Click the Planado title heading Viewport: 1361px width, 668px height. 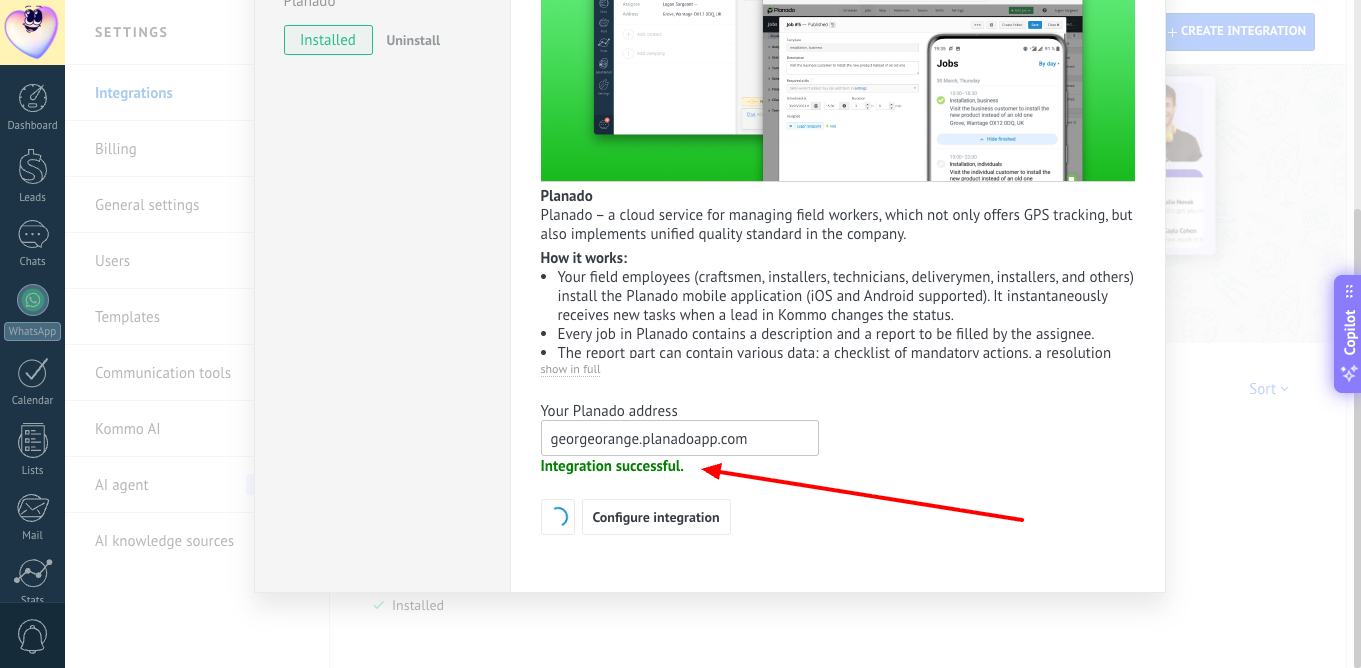[567, 196]
